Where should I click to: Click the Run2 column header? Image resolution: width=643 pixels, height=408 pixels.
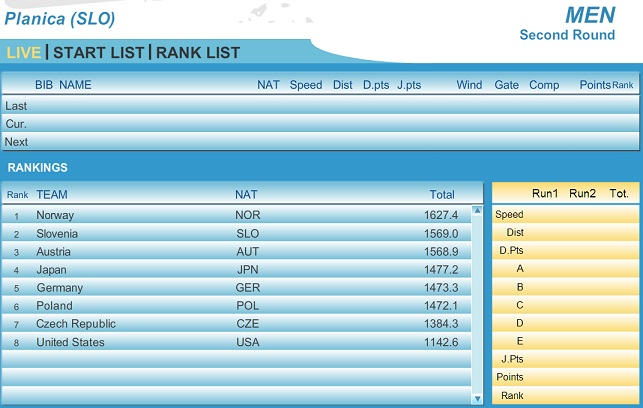tap(582, 193)
